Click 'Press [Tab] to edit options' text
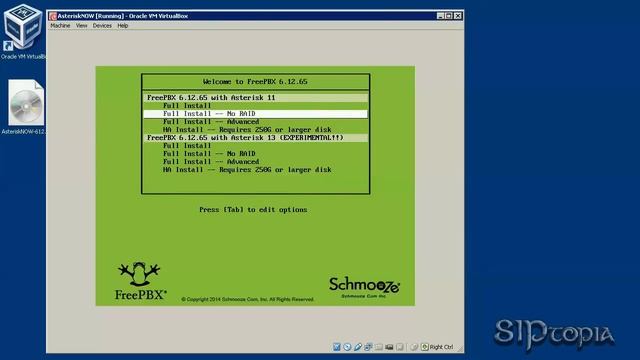Screen dimensions: 640x360 click(253, 209)
